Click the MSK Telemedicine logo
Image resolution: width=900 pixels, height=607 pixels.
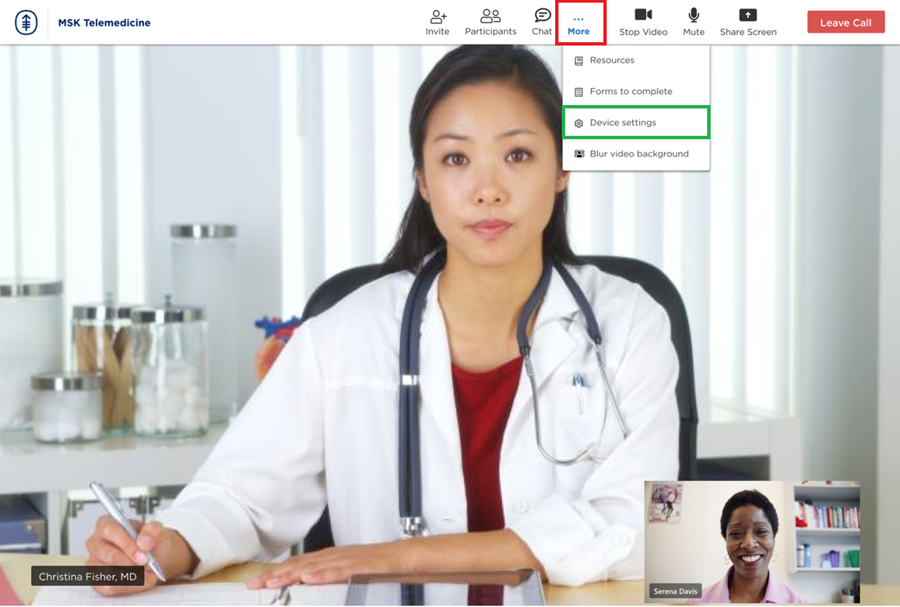click(x=26, y=22)
